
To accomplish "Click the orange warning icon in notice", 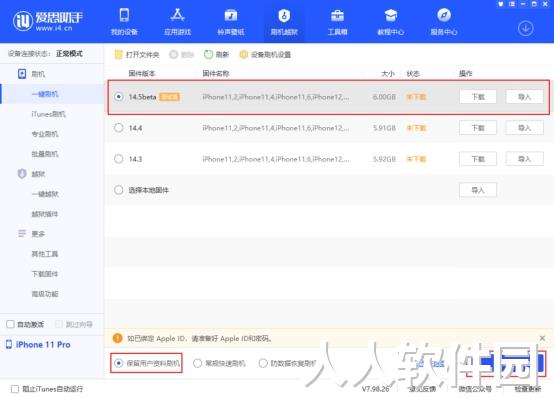I will pos(117,338).
